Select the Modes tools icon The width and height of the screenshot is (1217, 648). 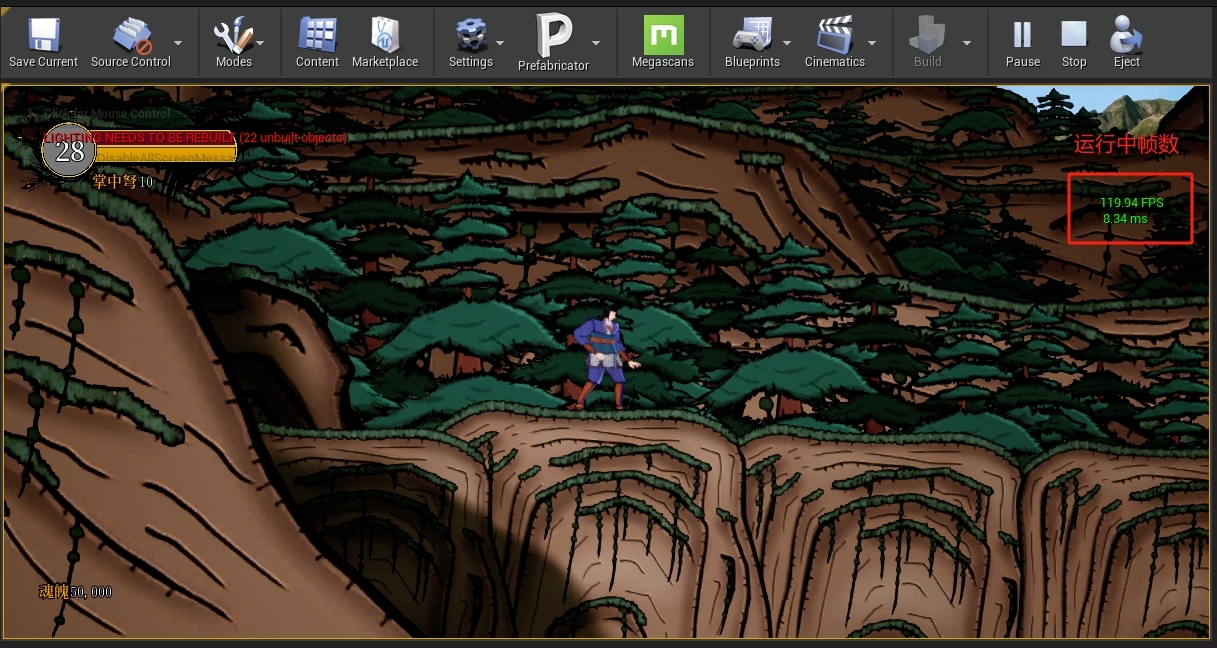(233, 35)
